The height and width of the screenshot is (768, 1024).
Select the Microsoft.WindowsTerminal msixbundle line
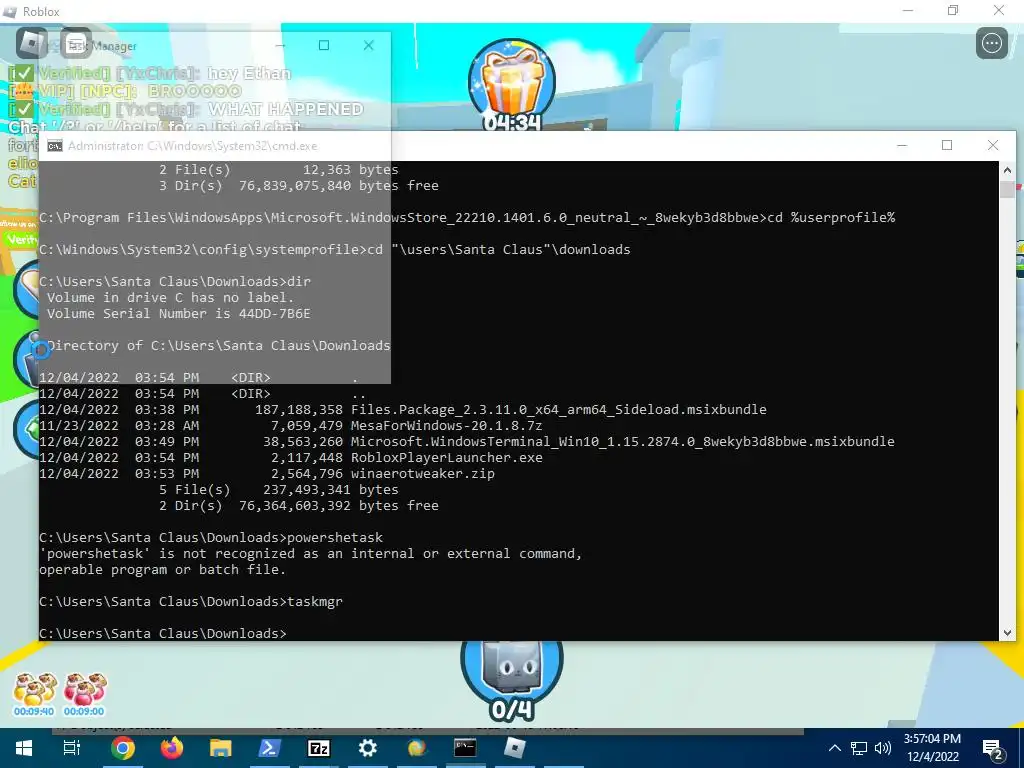tap(622, 441)
